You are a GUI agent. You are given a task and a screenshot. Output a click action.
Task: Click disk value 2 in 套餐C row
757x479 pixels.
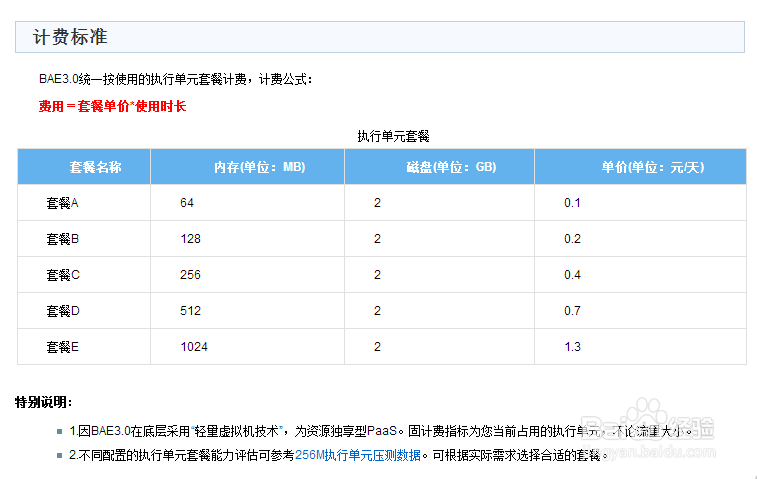[377, 275]
